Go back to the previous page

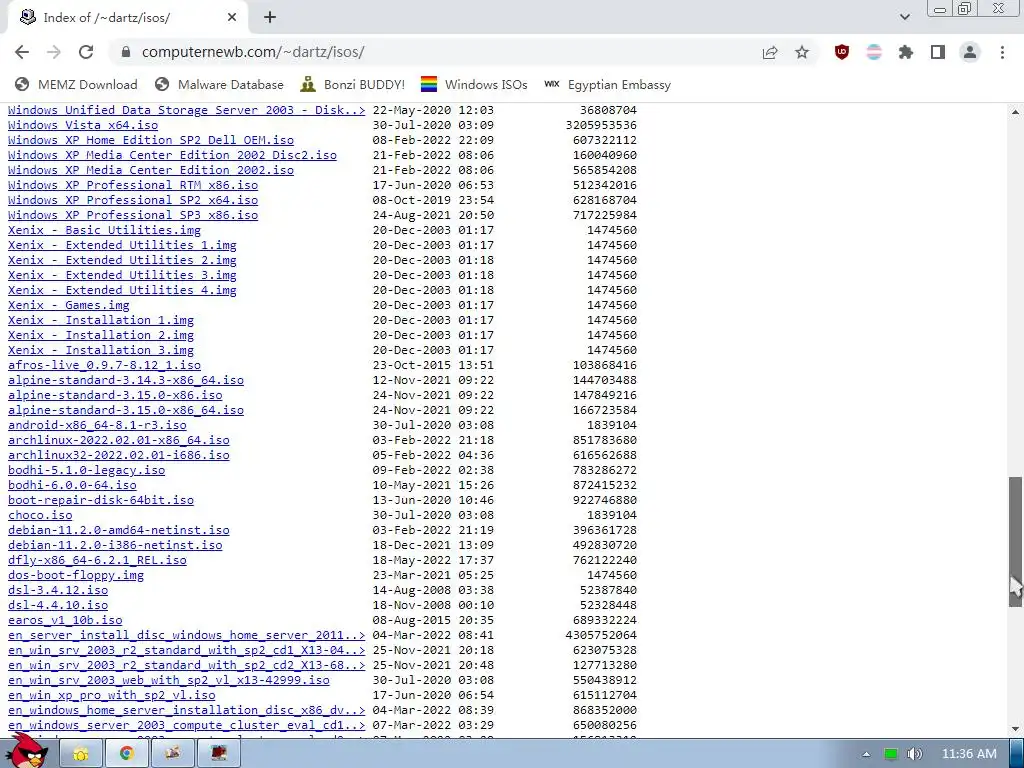click(x=22, y=52)
